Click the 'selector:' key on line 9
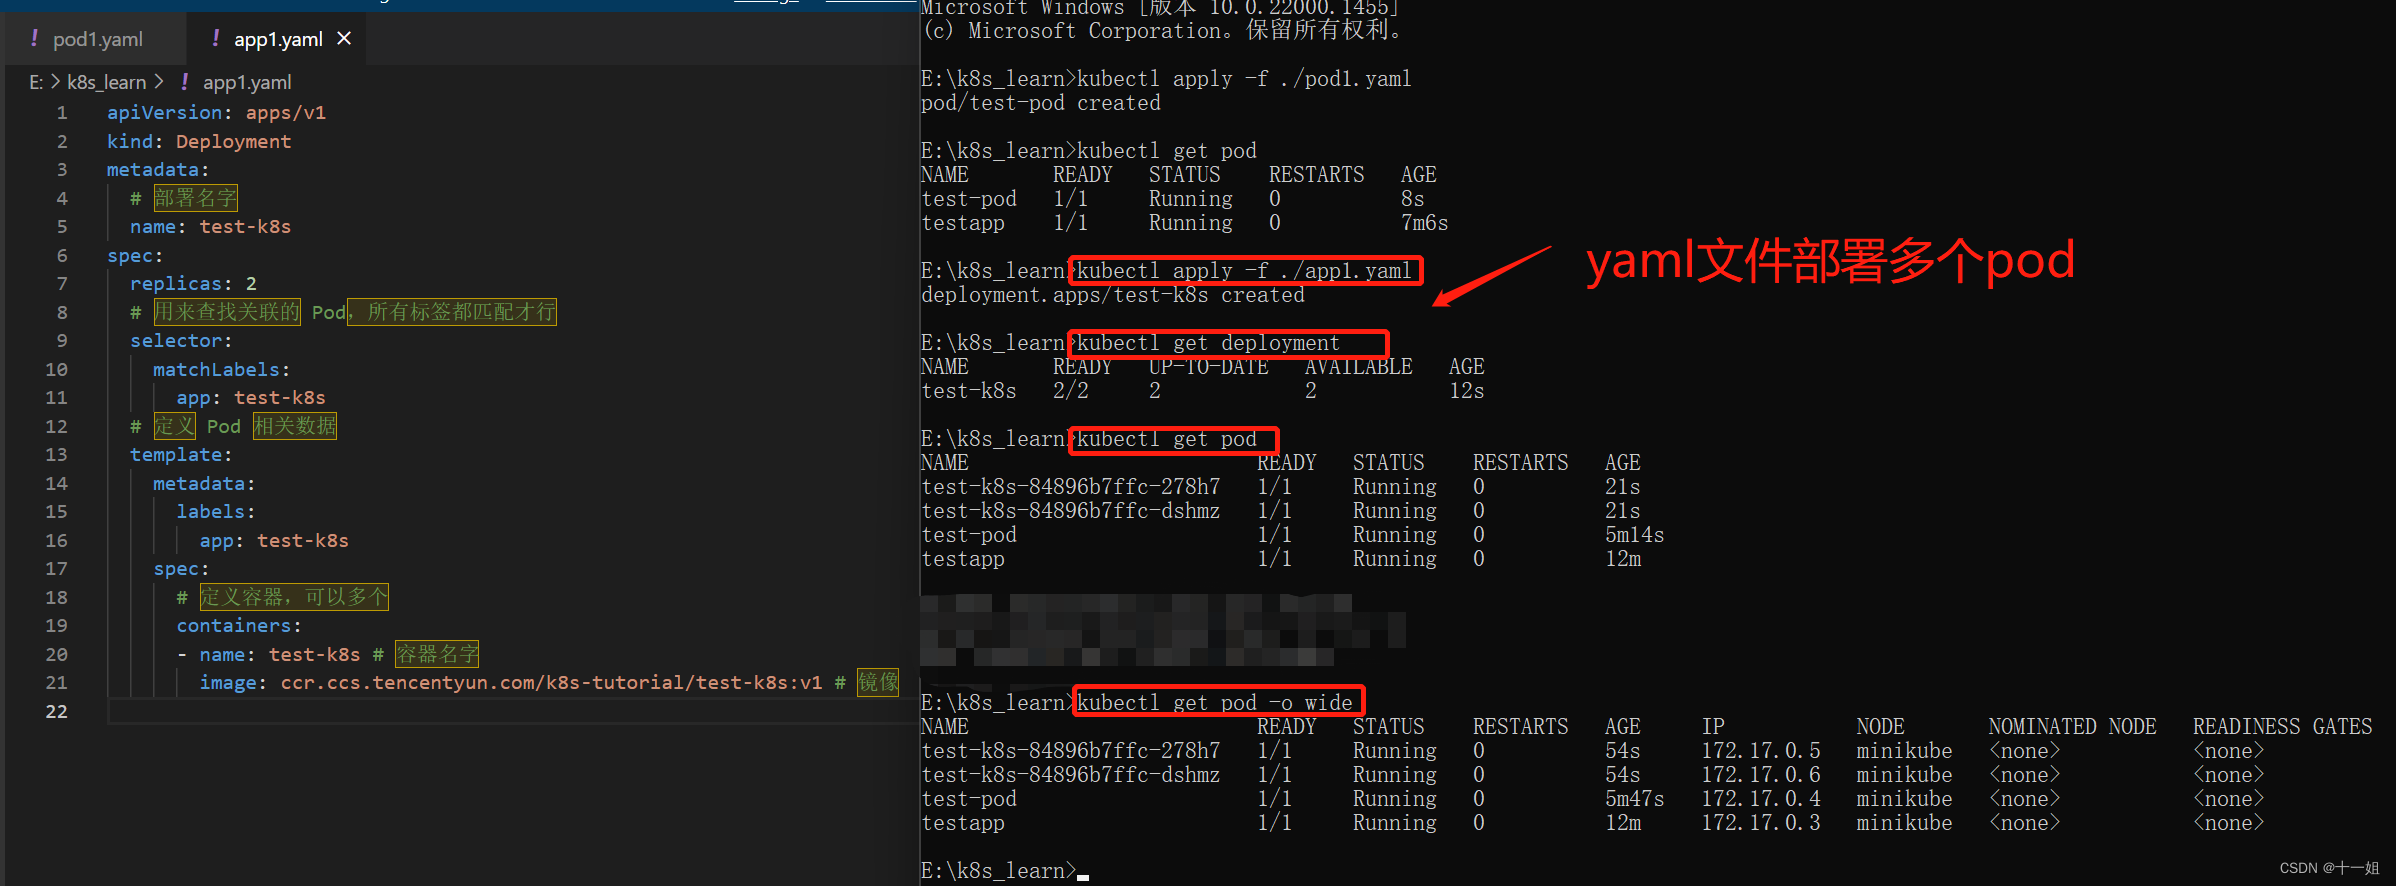The image size is (2396, 886). (x=180, y=340)
